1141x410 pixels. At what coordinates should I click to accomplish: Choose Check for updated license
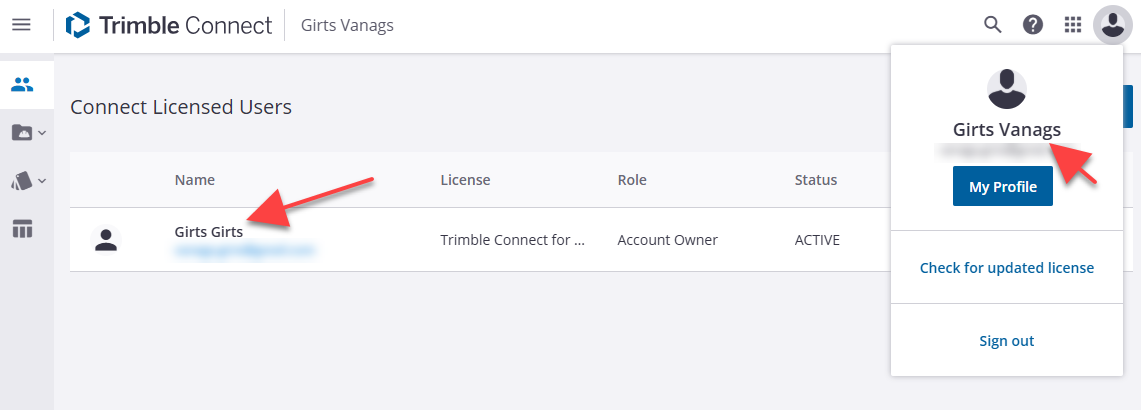coord(1006,268)
